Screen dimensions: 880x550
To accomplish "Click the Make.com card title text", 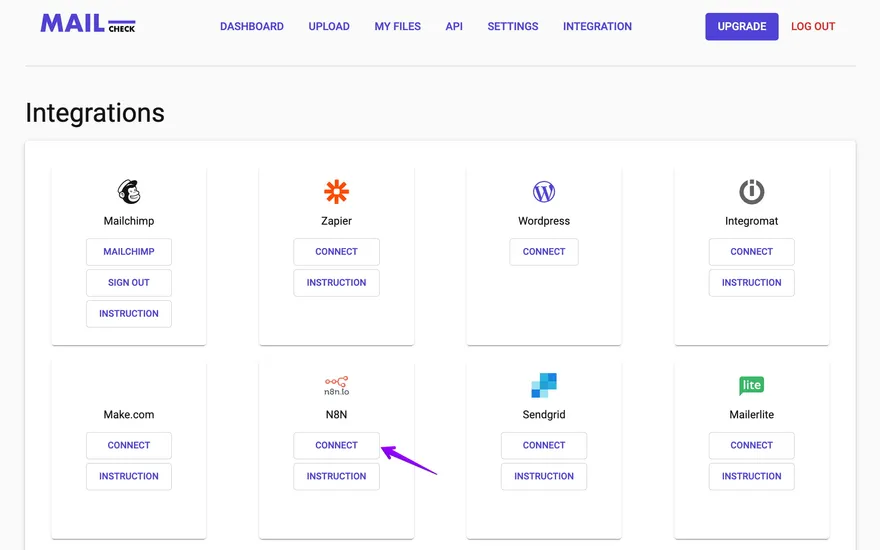I will point(129,414).
